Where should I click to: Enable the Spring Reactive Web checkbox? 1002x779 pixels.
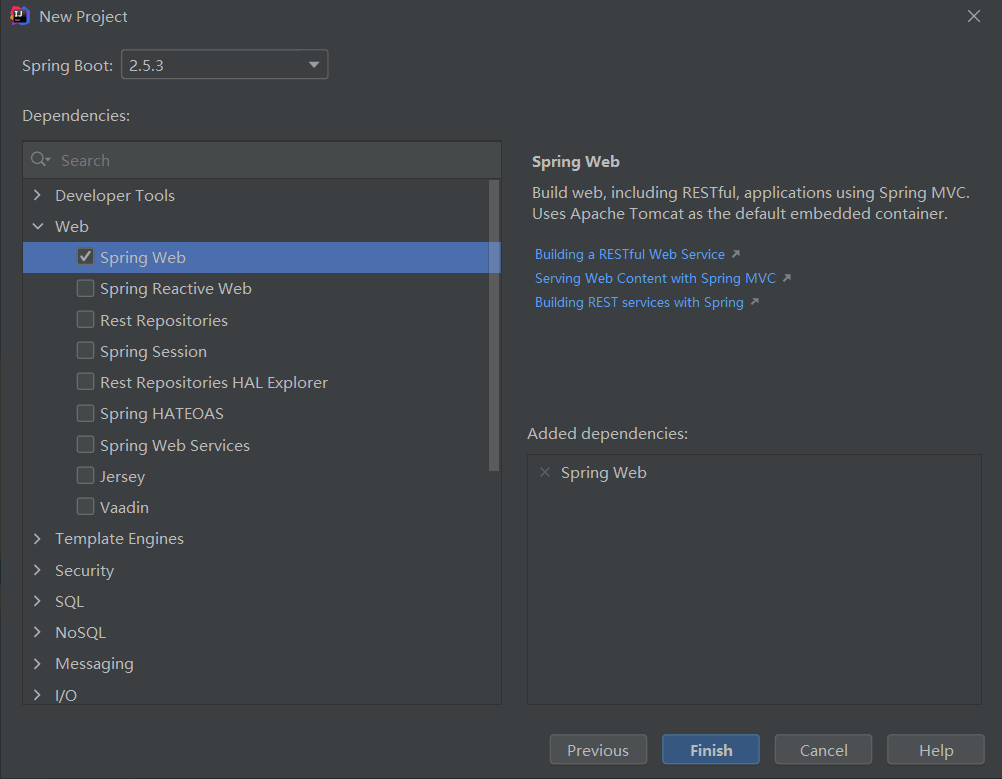[85, 288]
